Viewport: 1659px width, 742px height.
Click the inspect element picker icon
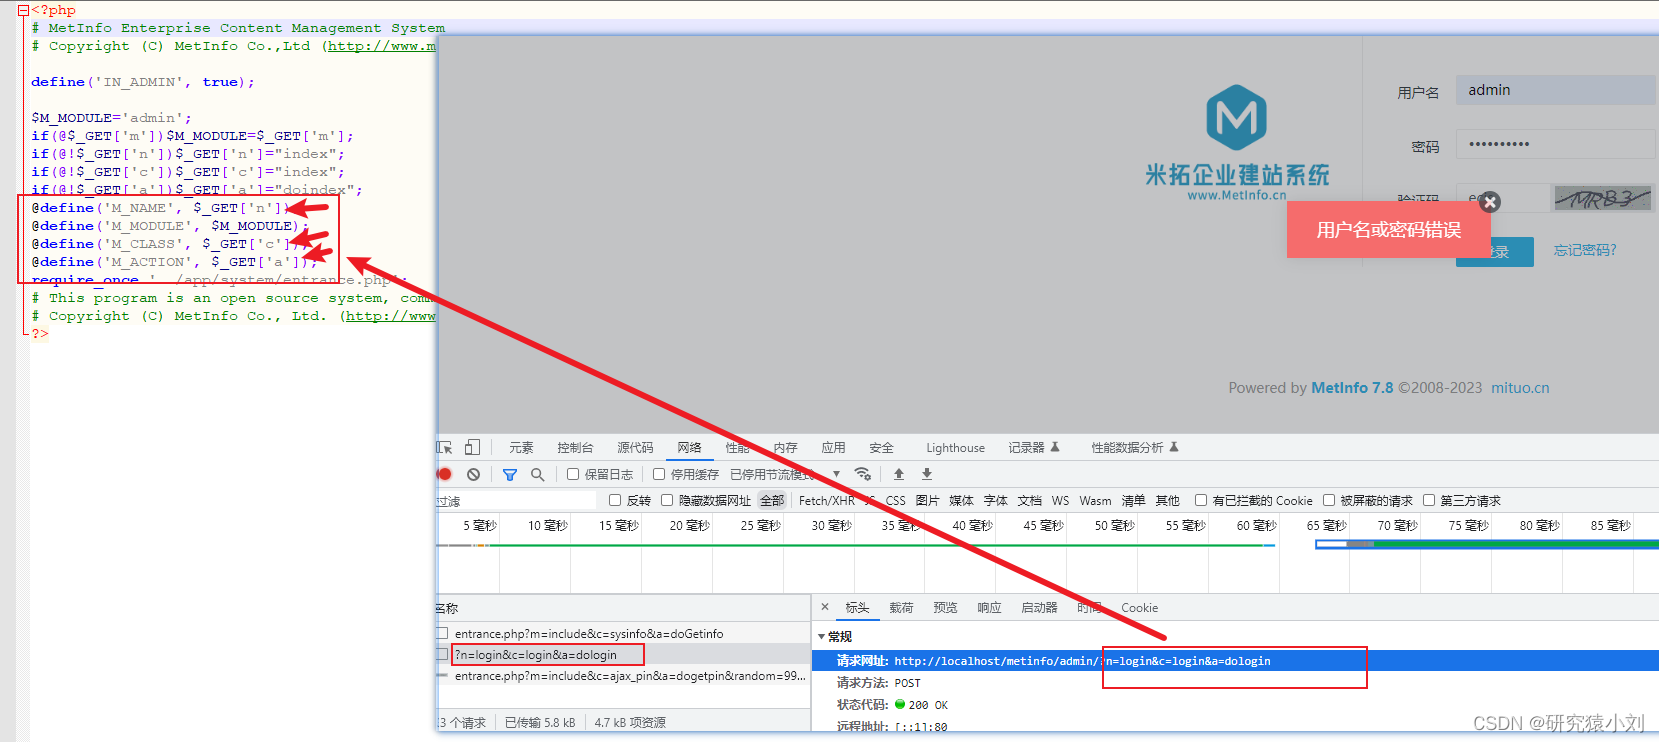click(x=445, y=447)
